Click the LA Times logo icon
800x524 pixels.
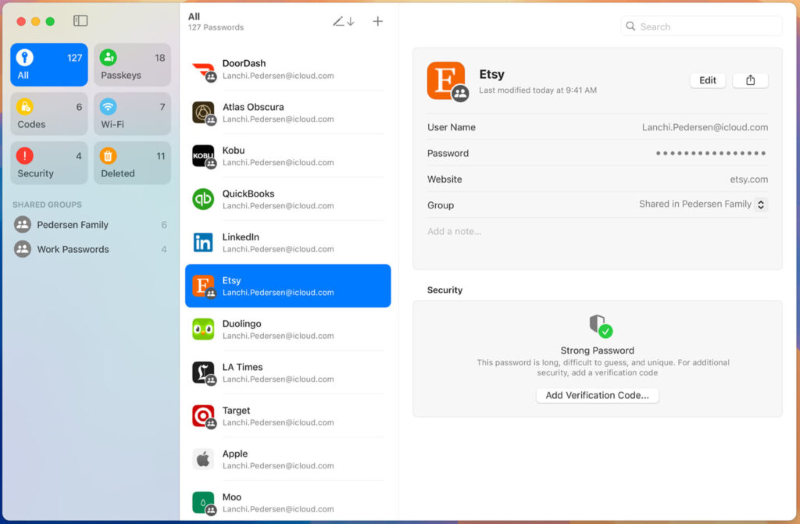203,372
